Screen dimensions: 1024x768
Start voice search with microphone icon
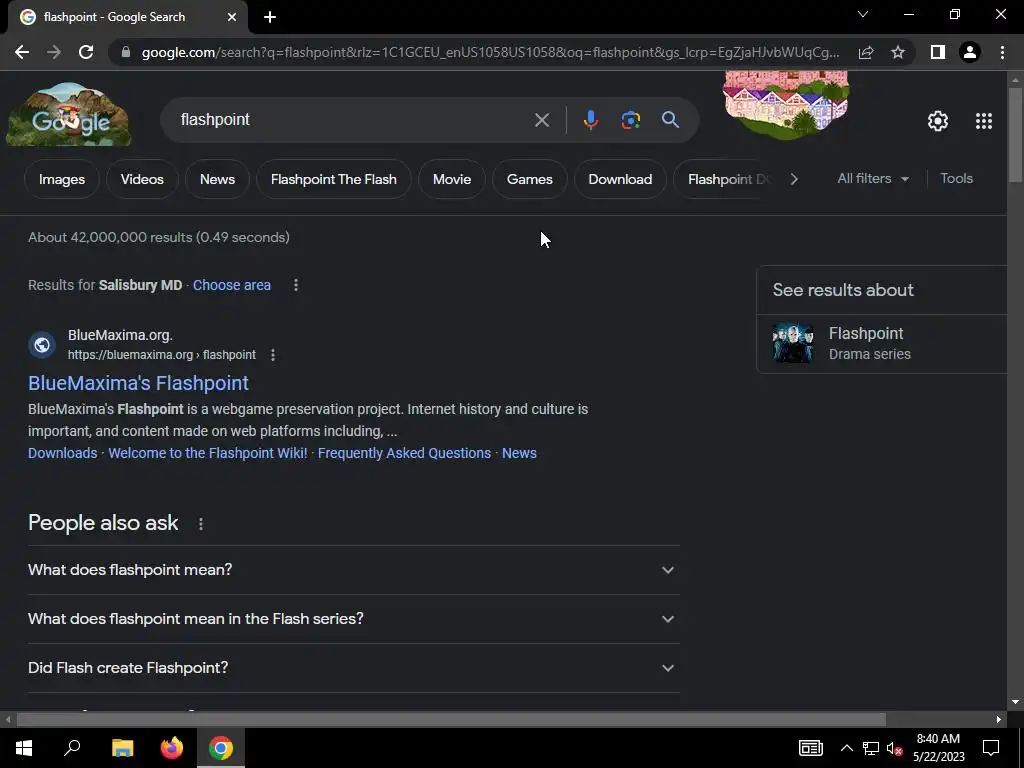click(x=590, y=120)
